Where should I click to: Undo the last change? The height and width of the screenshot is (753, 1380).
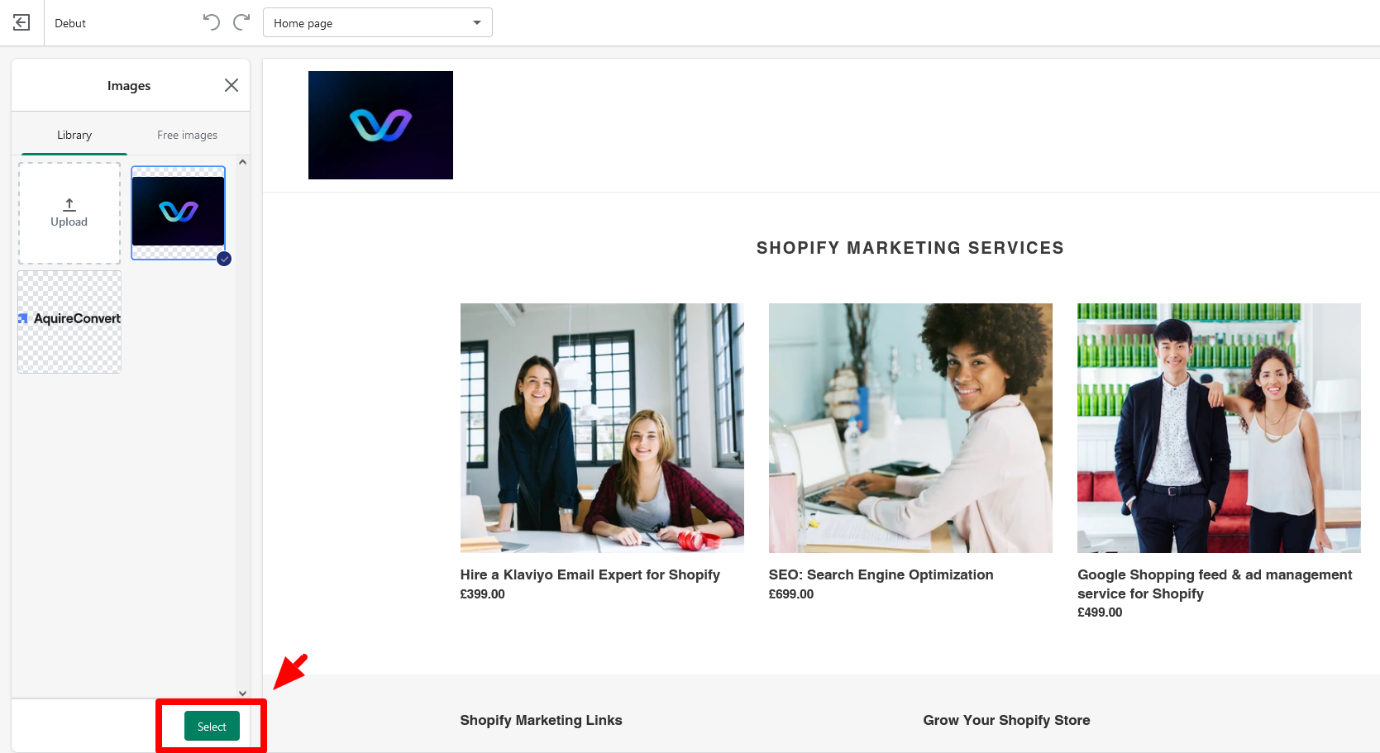pyautogui.click(x=211, y=22)
